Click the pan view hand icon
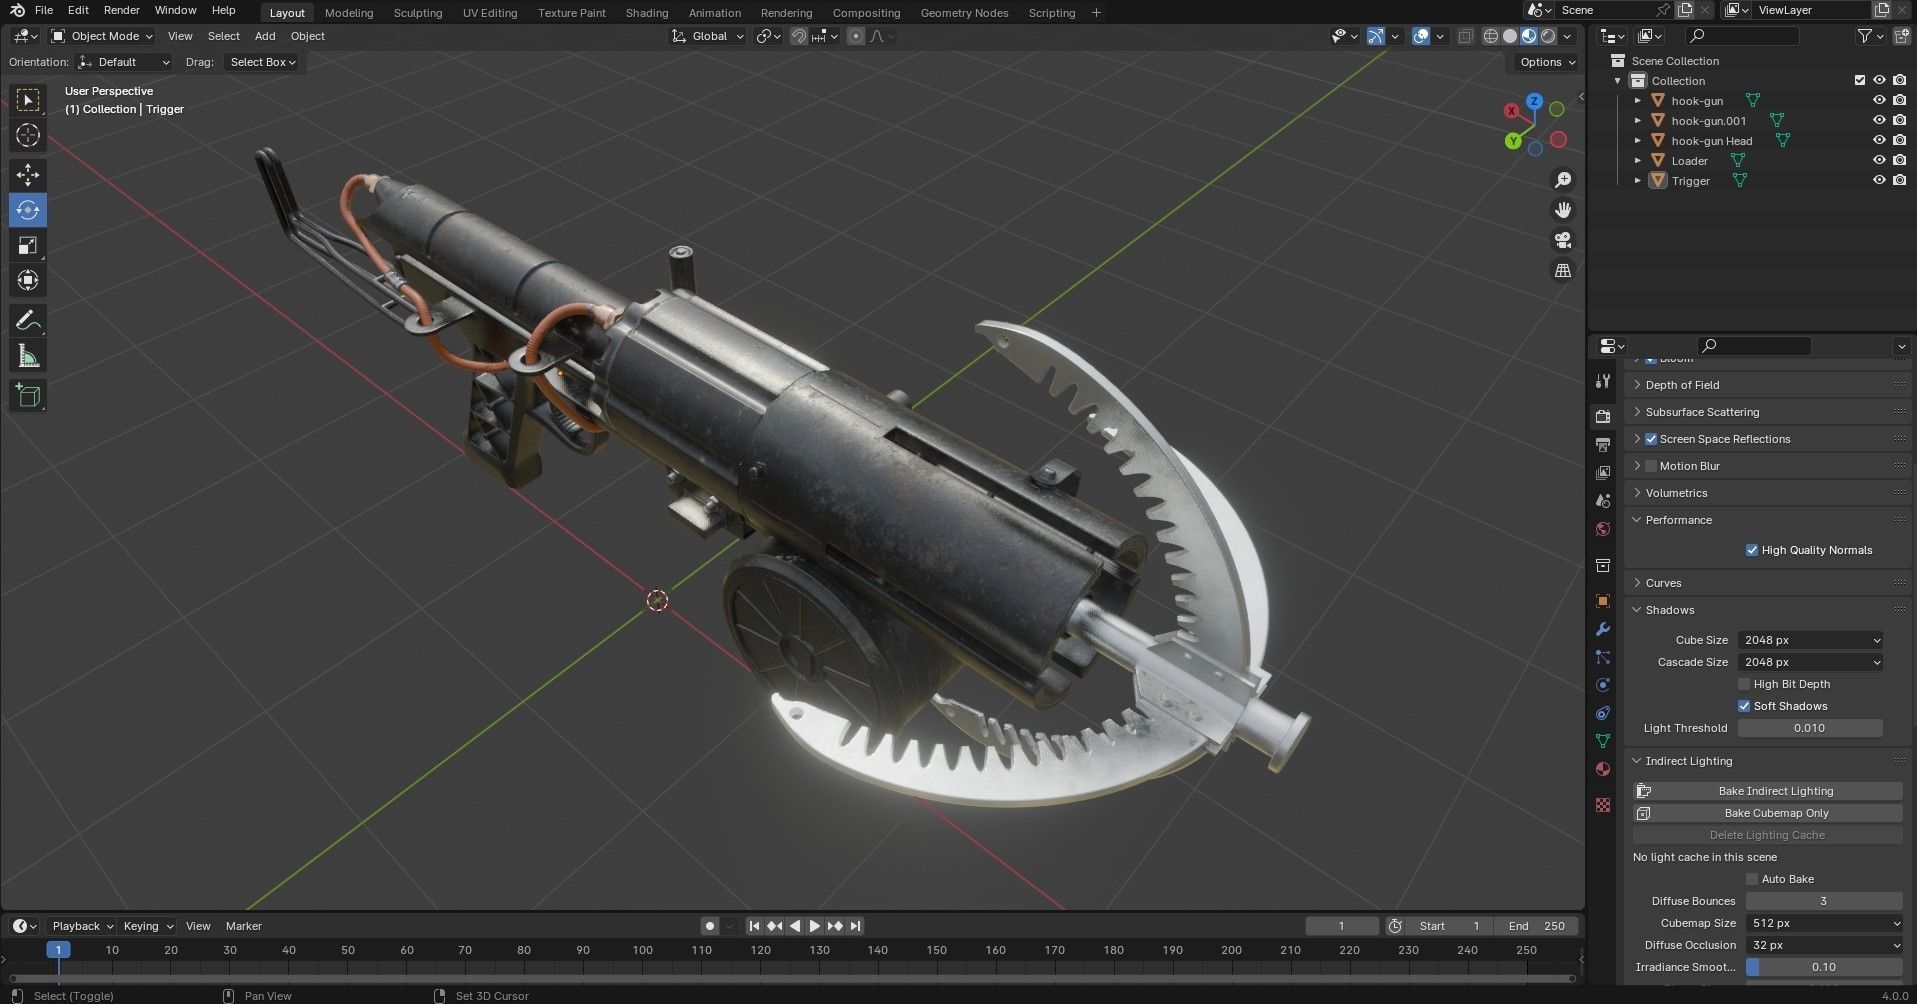The height and width of the screenshot is (1004, 1917). tap(1562, 210)
